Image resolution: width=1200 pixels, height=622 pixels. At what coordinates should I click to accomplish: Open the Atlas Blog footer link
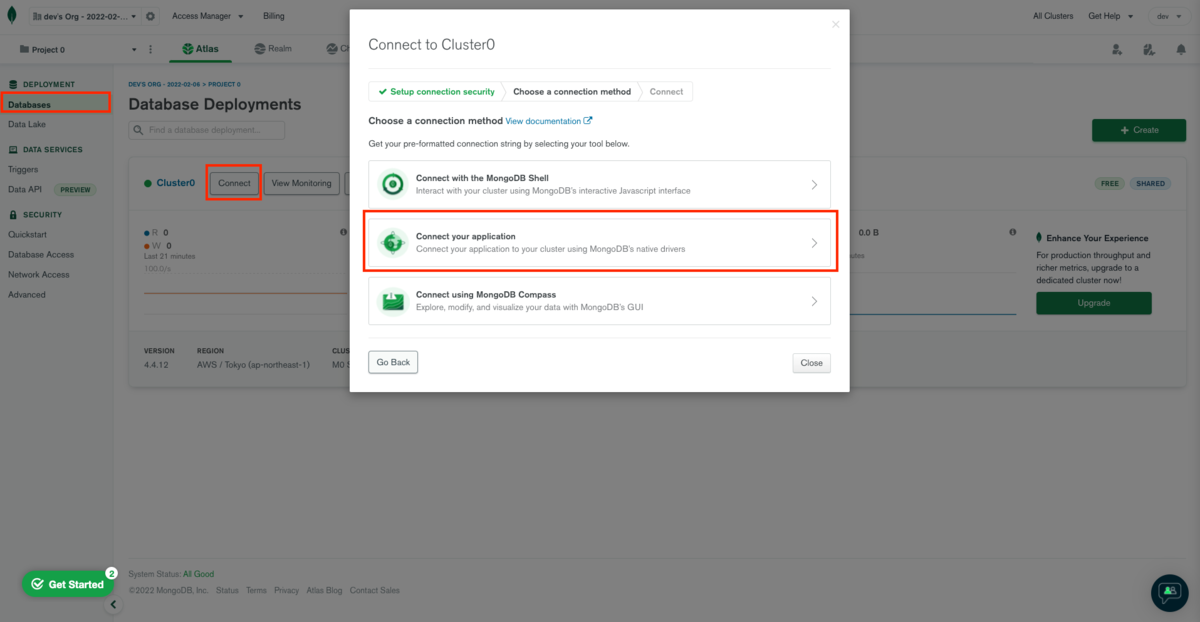point(324,590)
